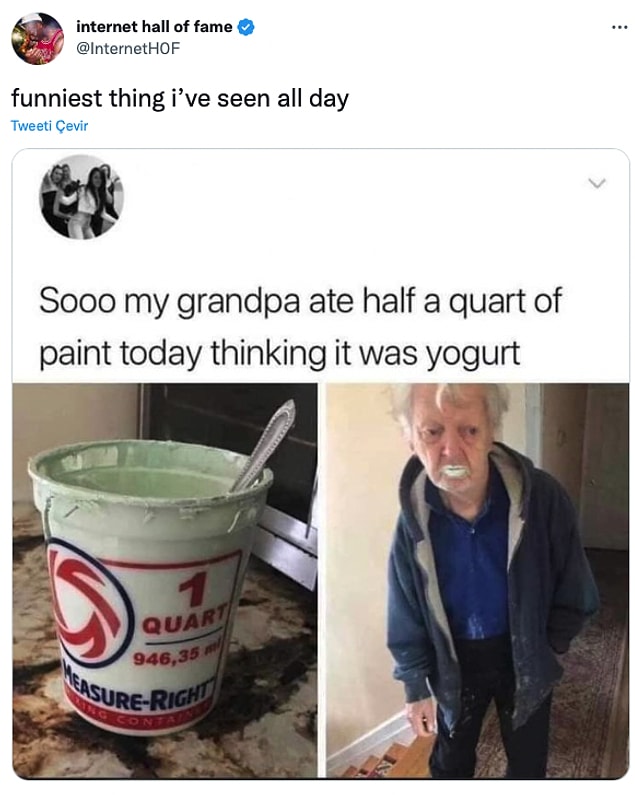Open the internet hall of fame profile avatar

(x=38, y=39)
